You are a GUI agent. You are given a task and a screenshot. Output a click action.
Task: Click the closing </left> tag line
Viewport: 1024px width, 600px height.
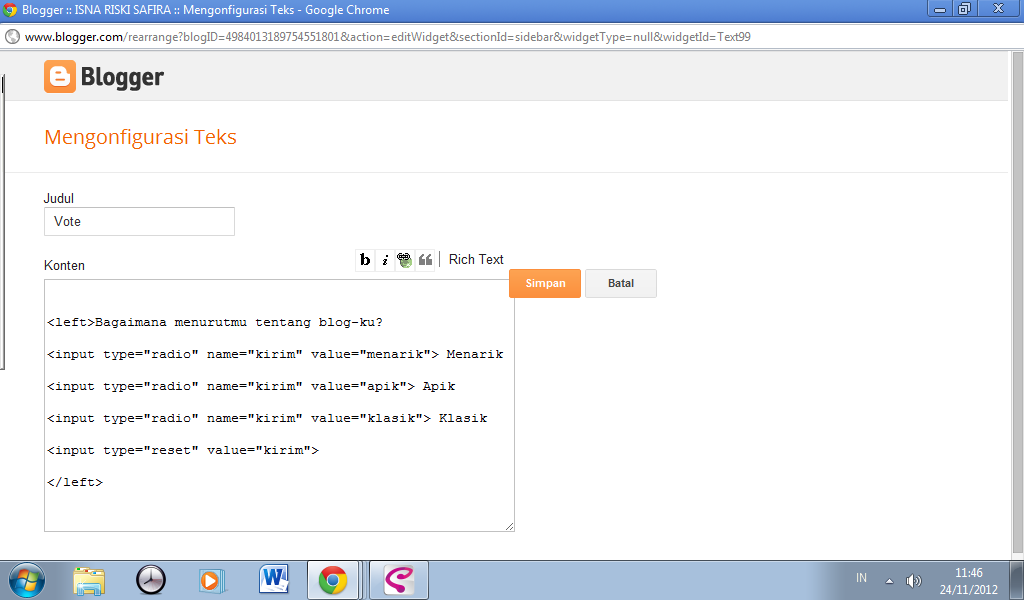(75, 482)
